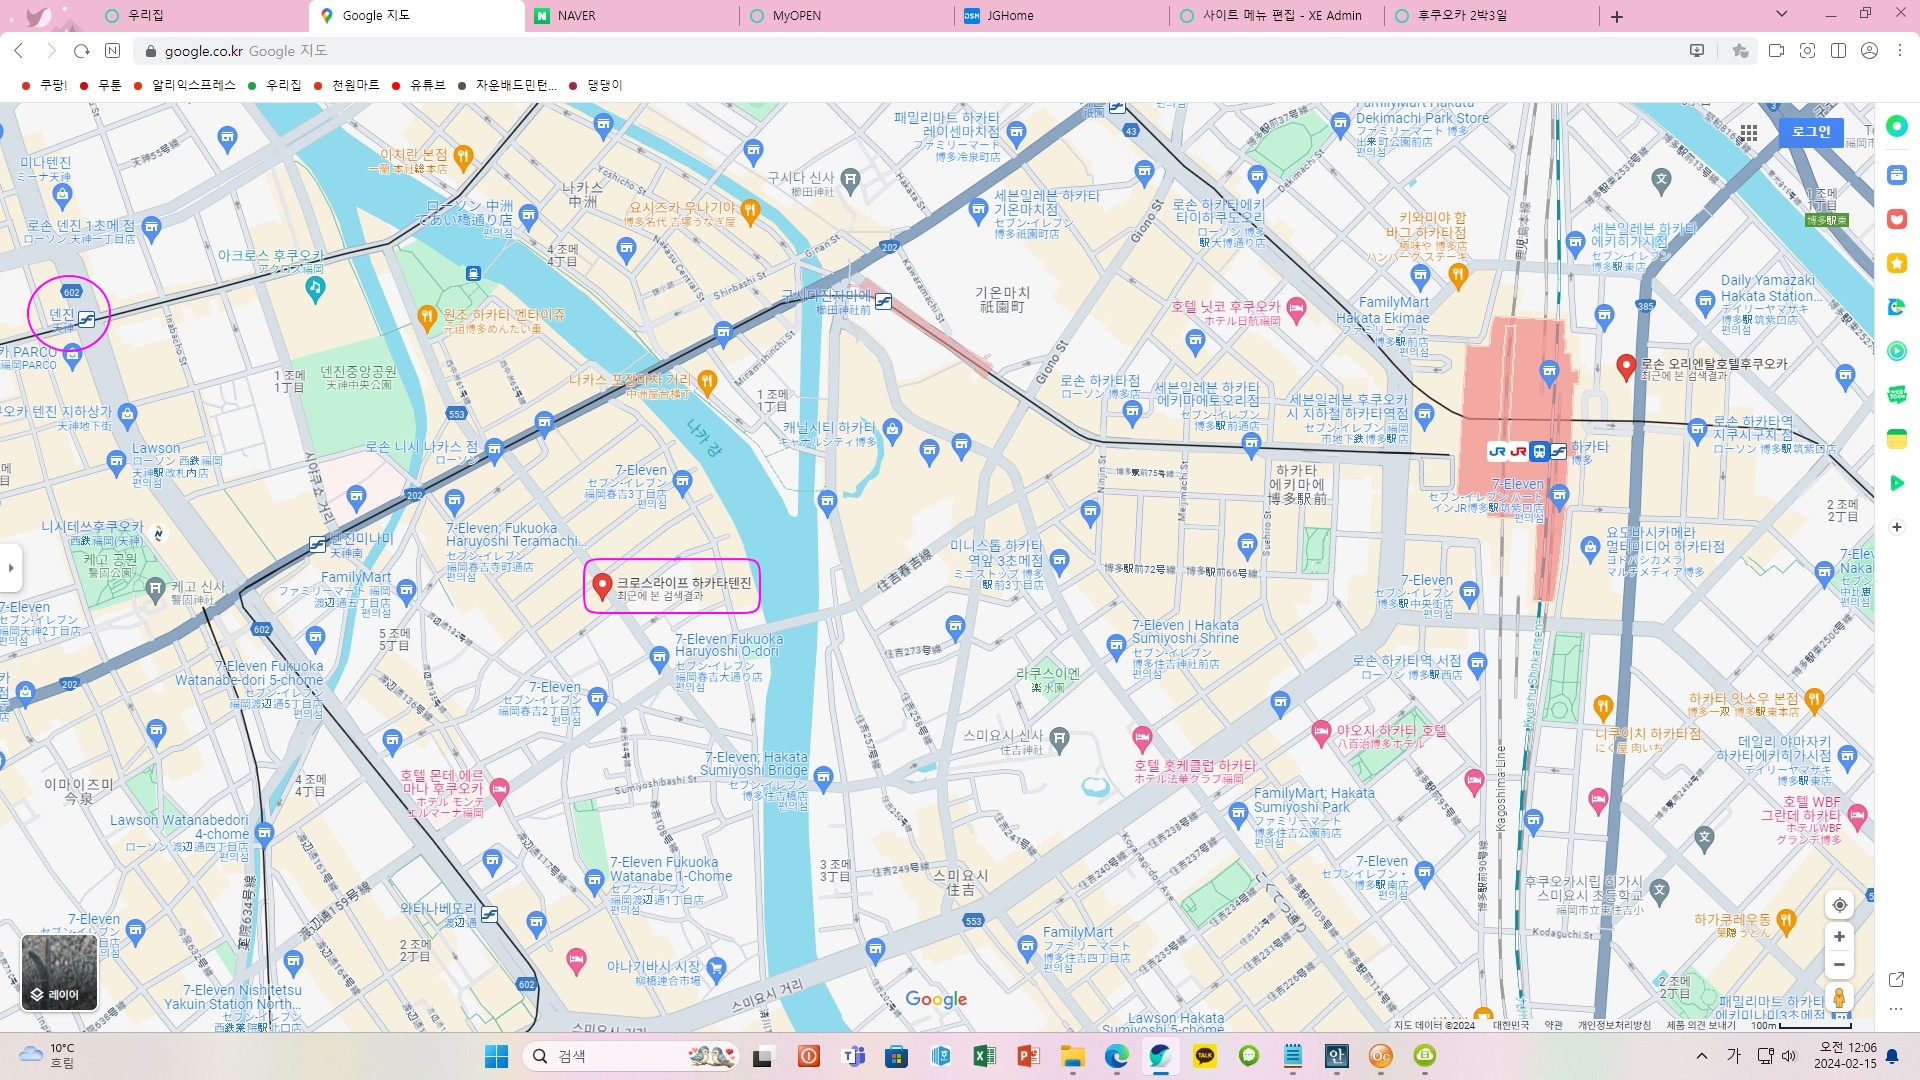Open a new tab with plus button
Image resolution: width=1920 pixels, height=1080 pixels.
[1617, 16]
